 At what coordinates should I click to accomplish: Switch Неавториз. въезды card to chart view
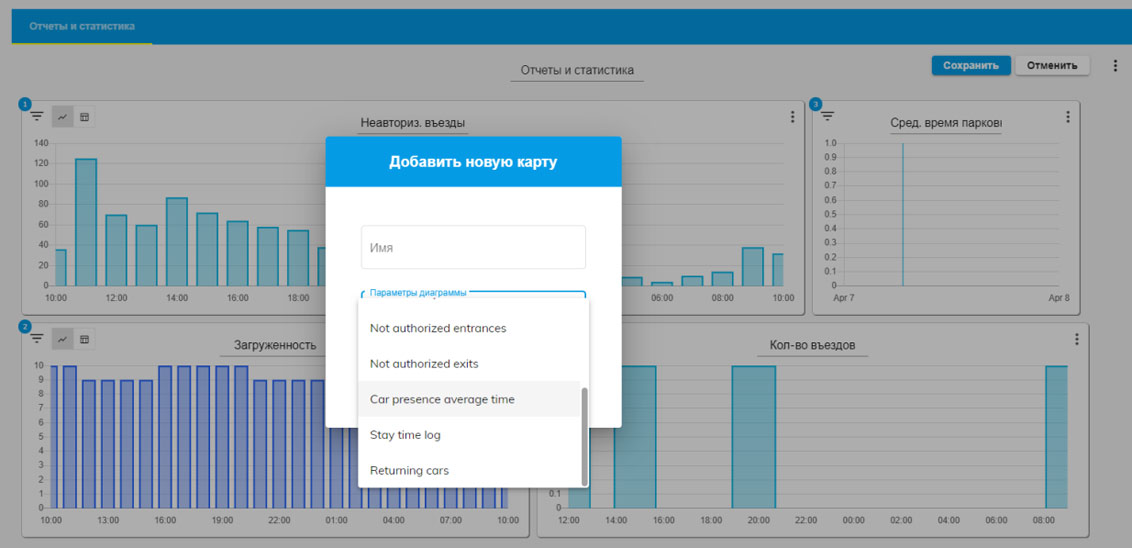62,117
